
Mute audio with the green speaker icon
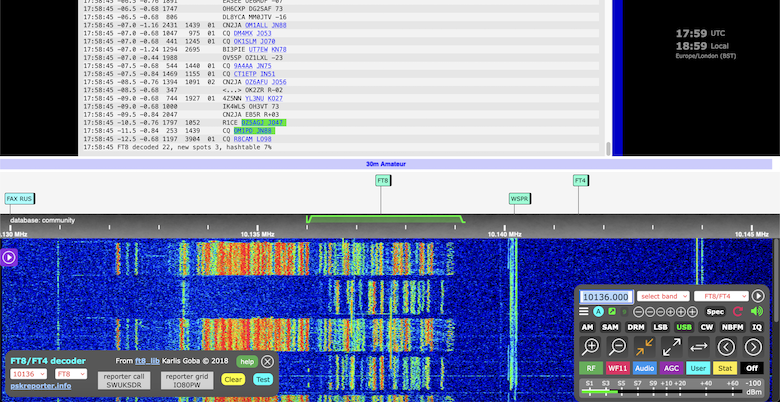(x=756, y=312)
